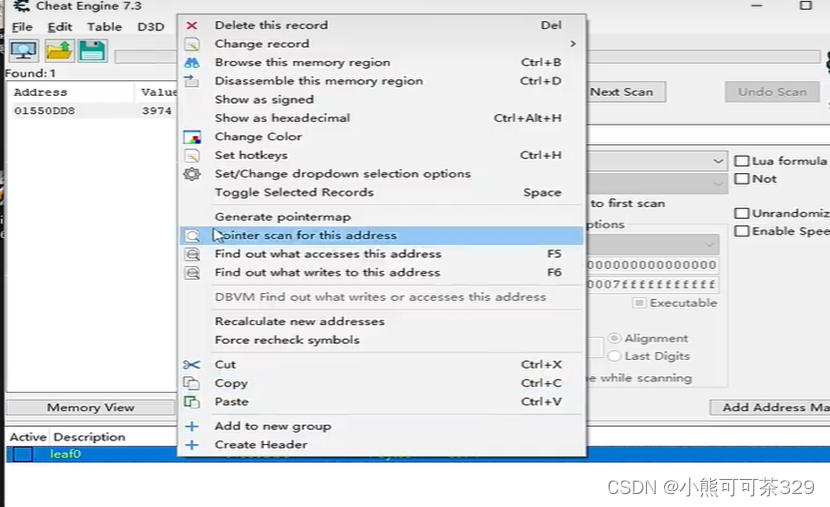This screenshot has height=507, width=830.
Task: Click the red X delete record icon
Action: pyautogui.click(x=192, y=25)
